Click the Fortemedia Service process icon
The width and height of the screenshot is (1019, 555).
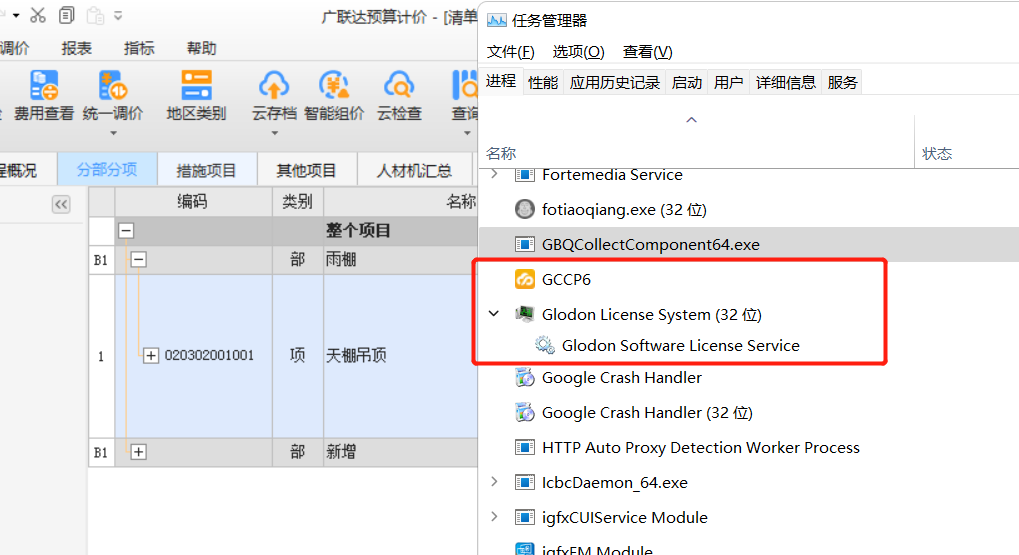[x=524, y=174]
